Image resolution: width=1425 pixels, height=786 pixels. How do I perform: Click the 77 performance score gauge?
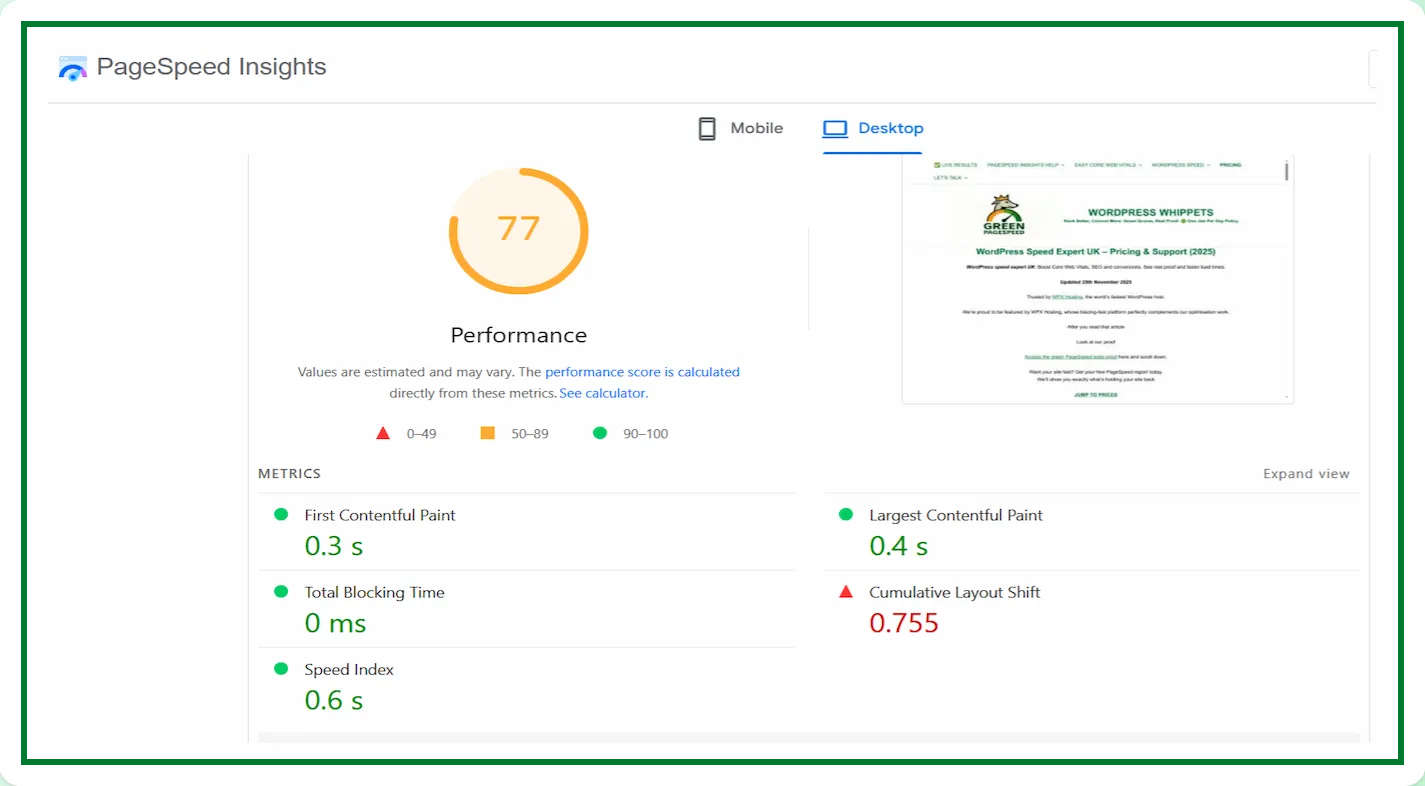[518, 230]
